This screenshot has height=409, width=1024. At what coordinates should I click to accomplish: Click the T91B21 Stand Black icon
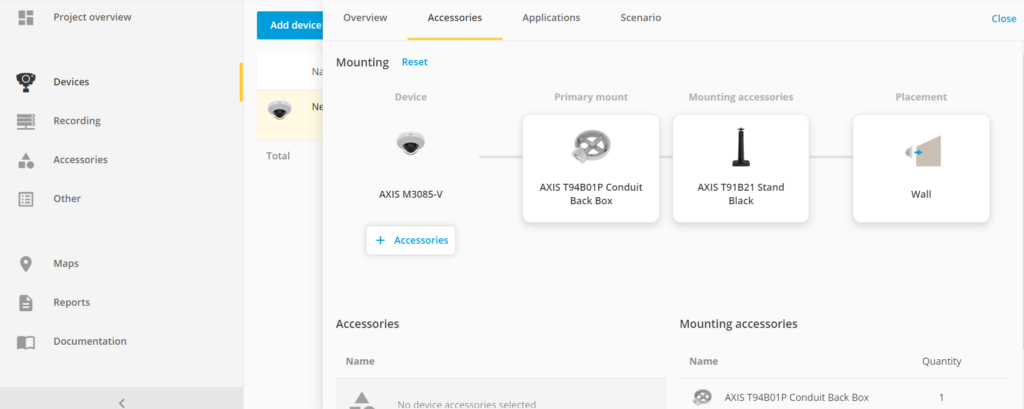pyautogui.click(x=741, y=147)
